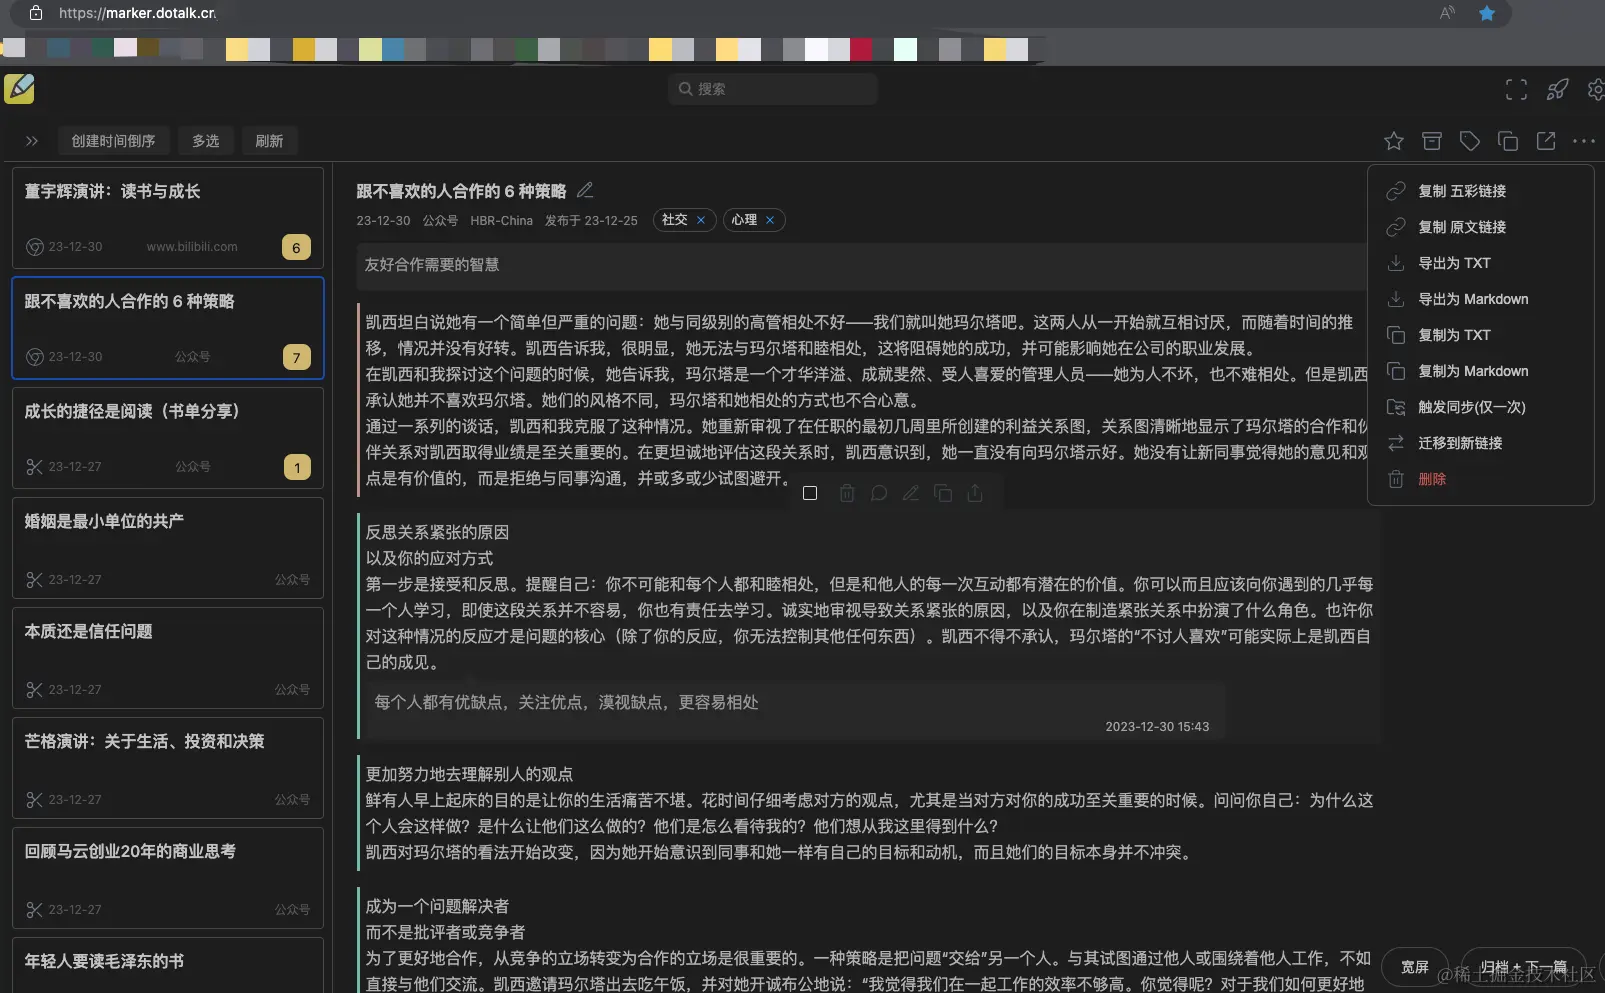
Task: Tick the highlight selection checkbox
Action: coord(810,493)
